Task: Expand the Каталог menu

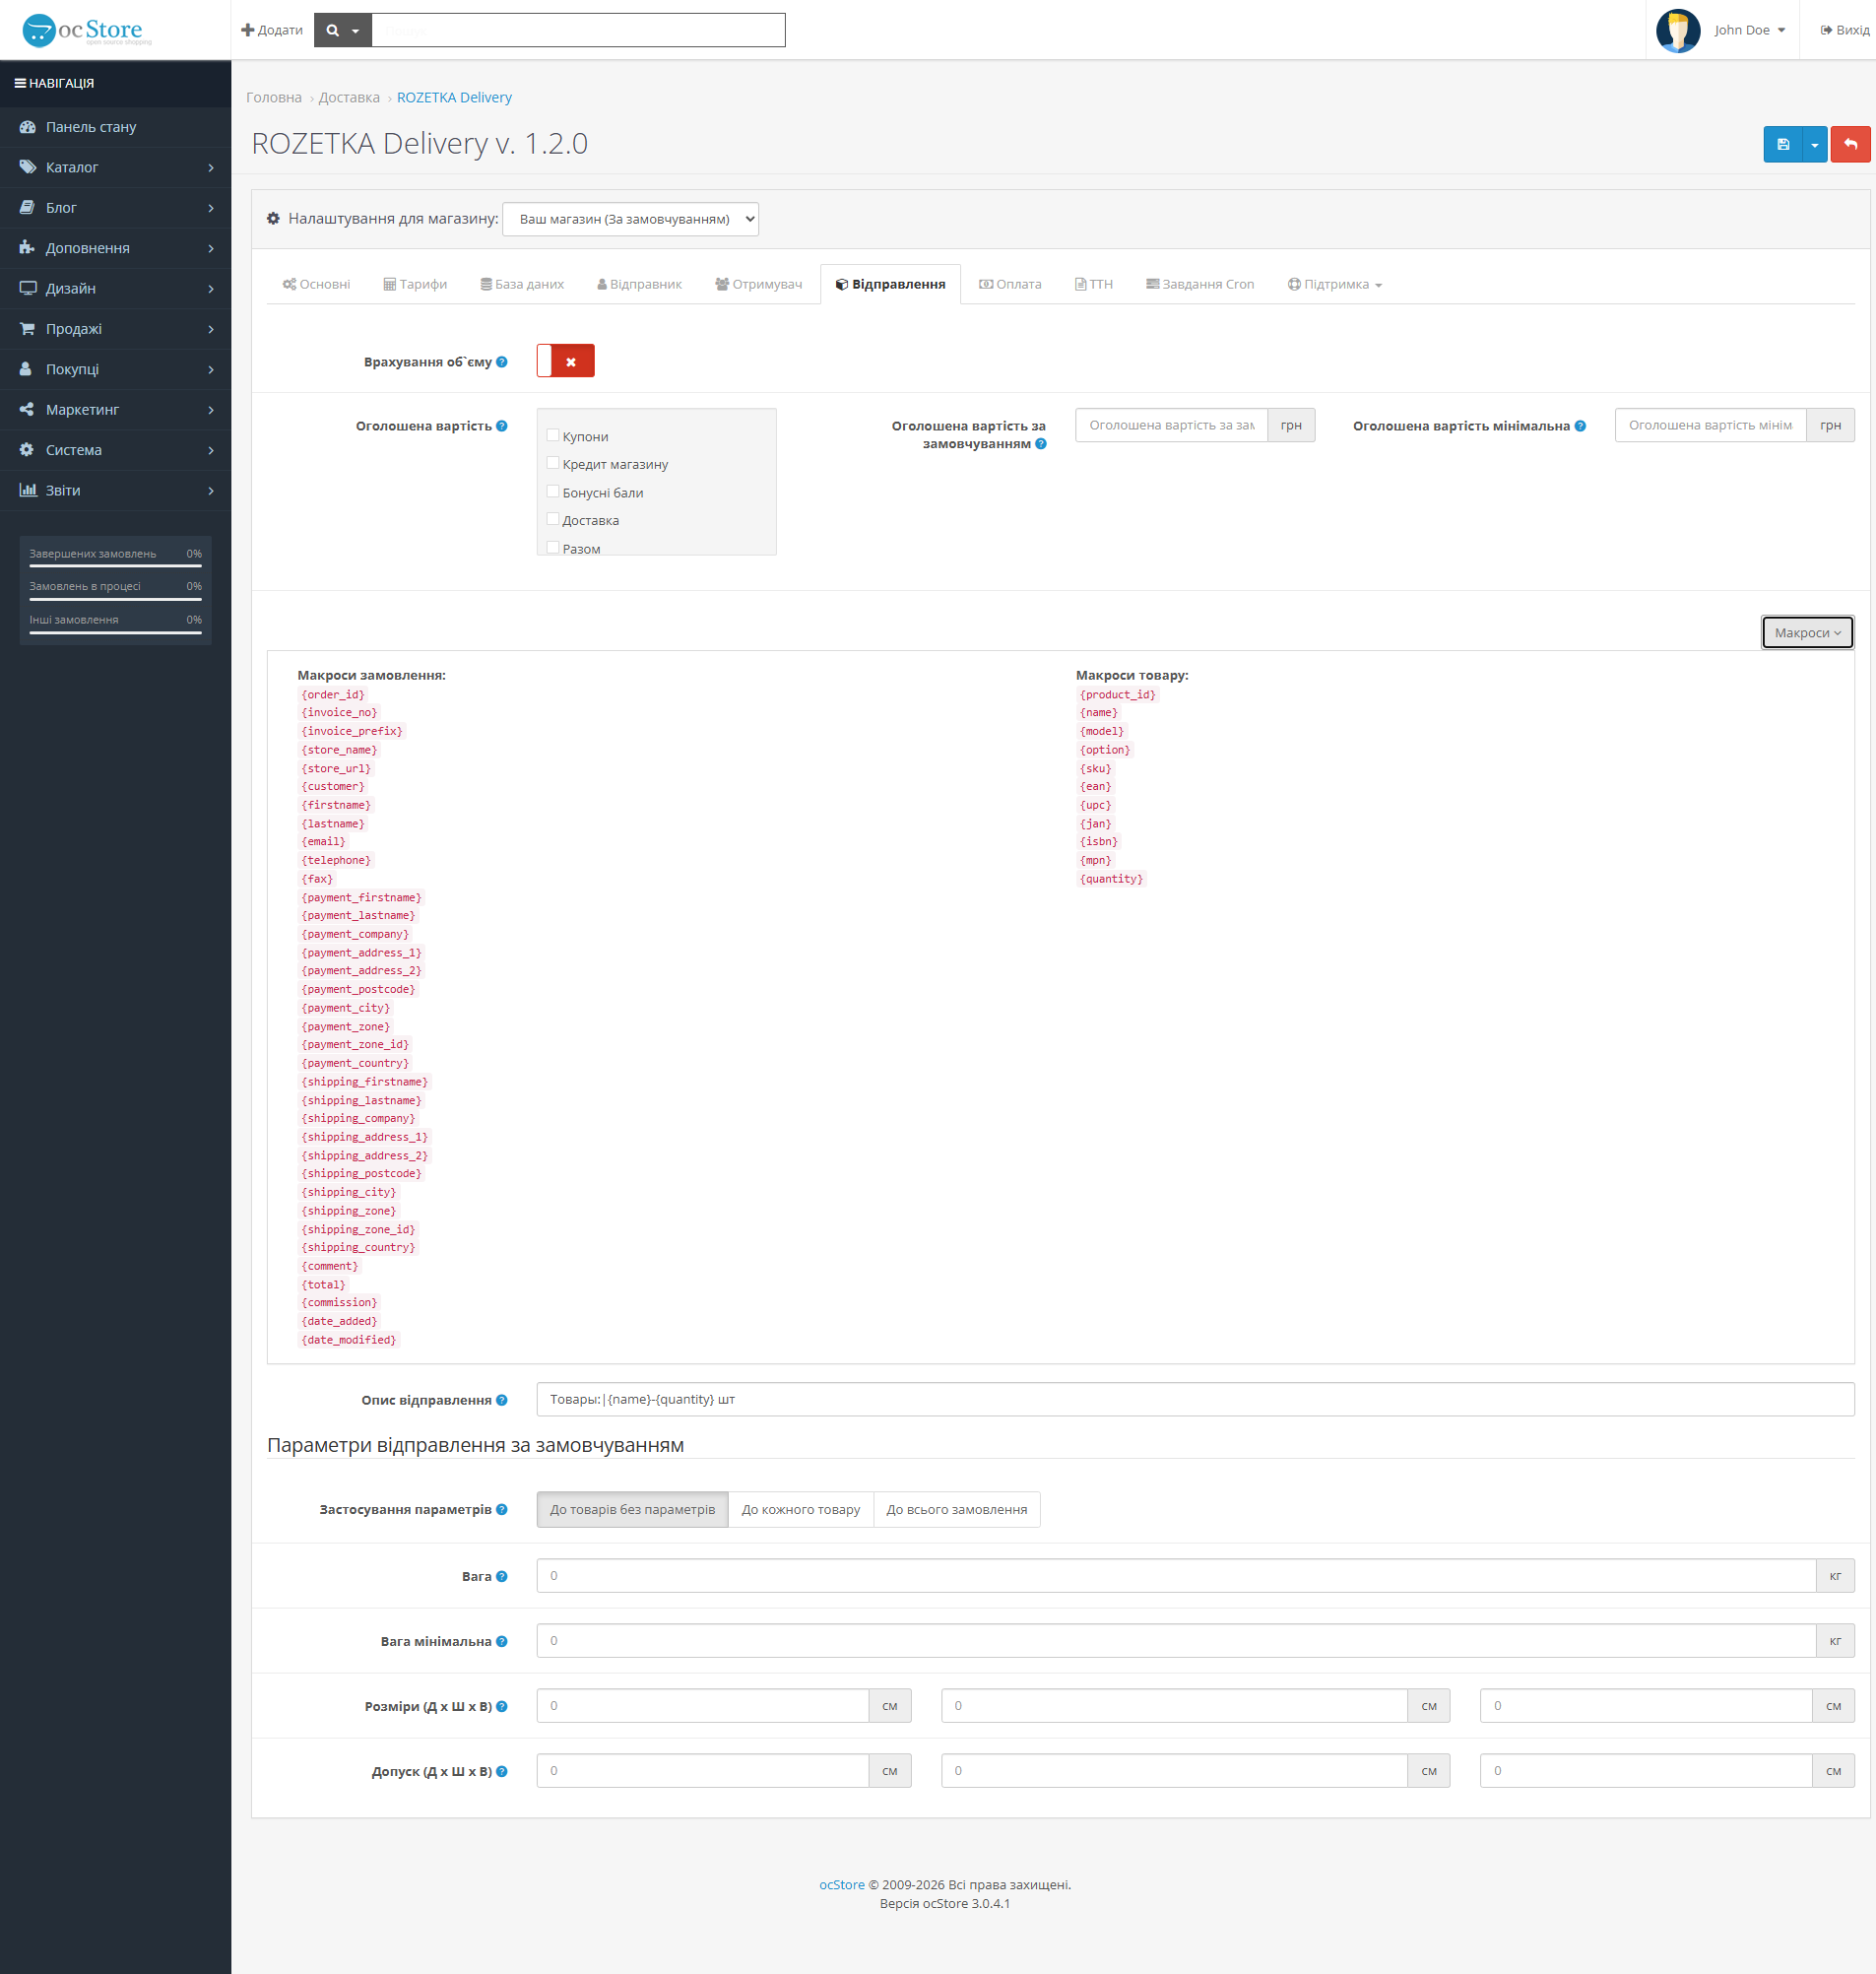Action: (115, 167)
